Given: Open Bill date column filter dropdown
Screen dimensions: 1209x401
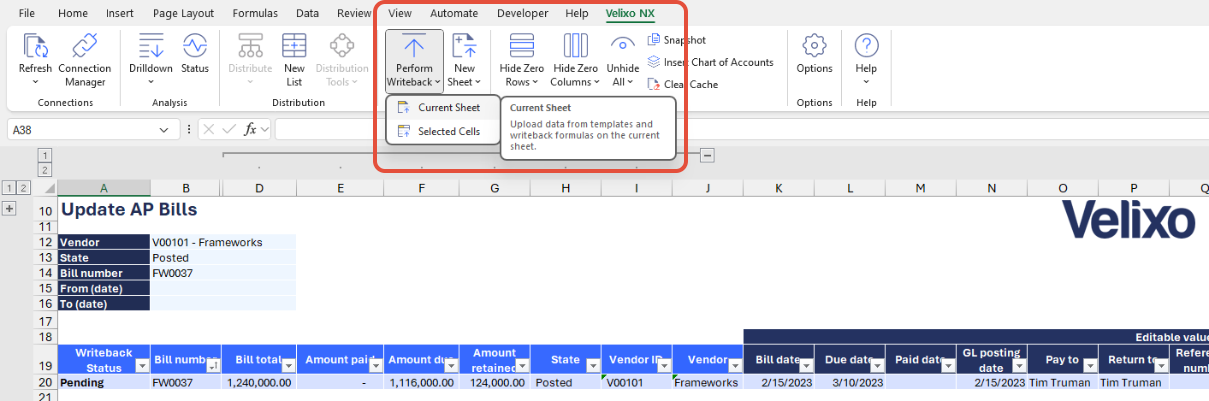Looking at the screenshot, I should (806, 366).
